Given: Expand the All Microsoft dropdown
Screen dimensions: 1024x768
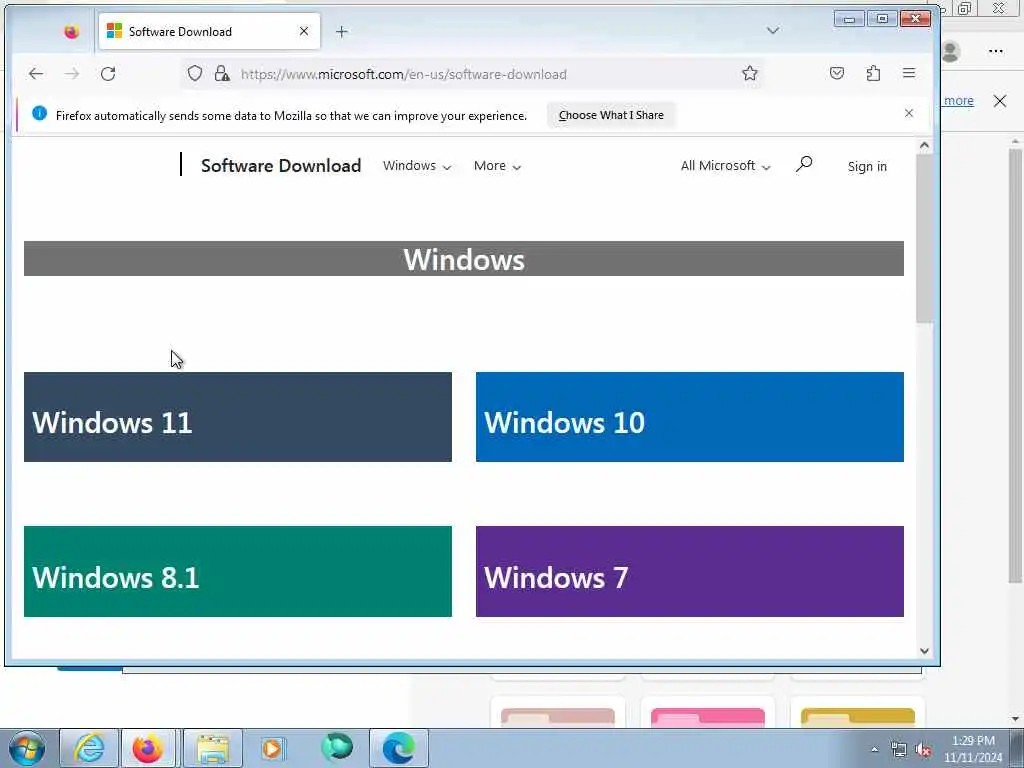Looking at the screenshot, I should pyautogui.click(x=726, y=166).
